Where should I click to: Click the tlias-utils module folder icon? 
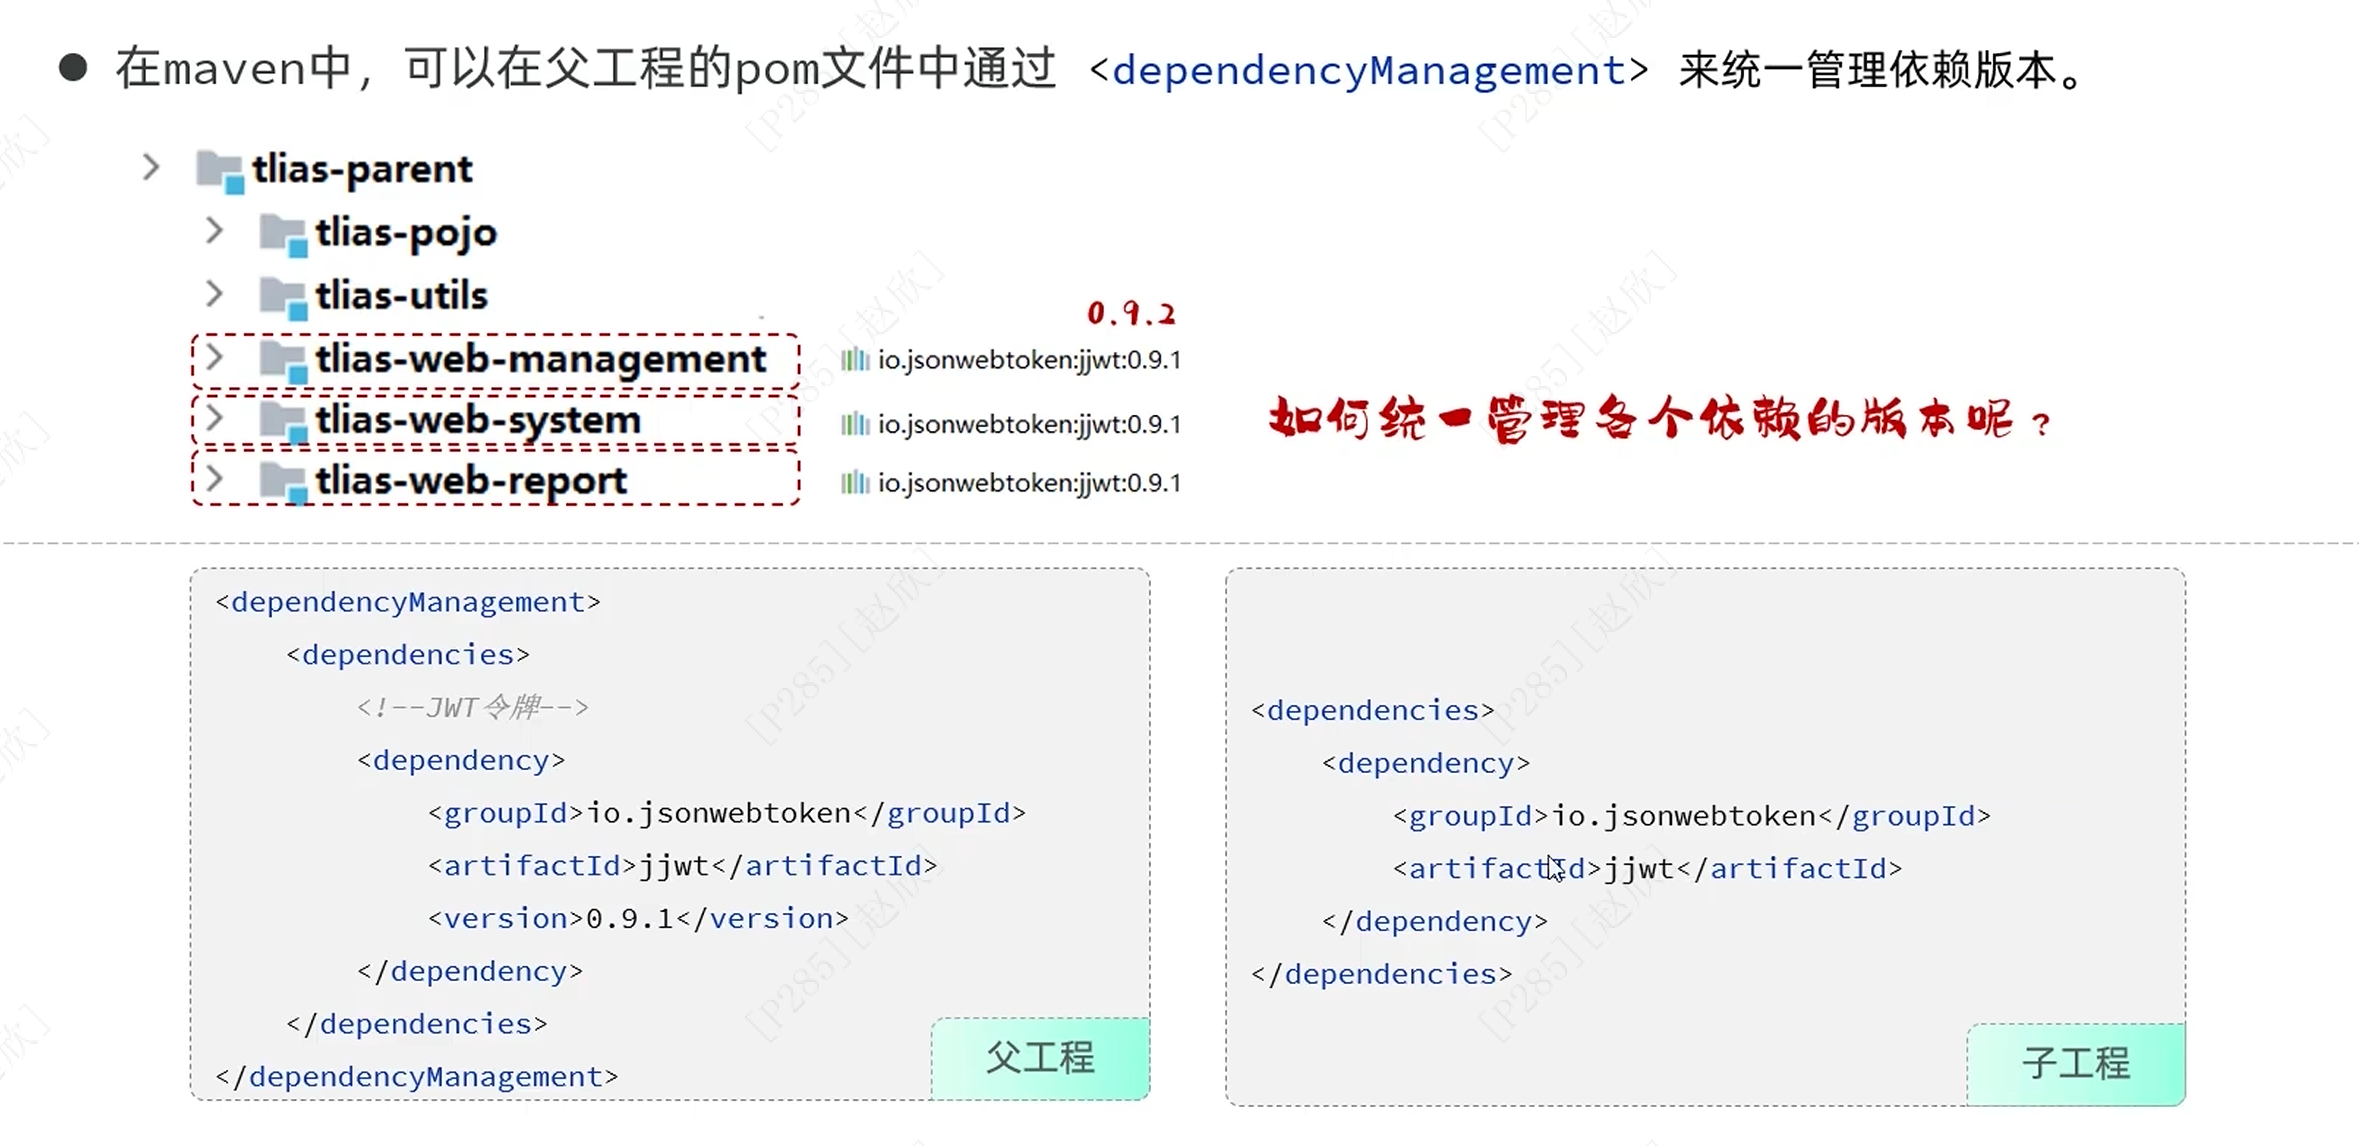[283, 297]
